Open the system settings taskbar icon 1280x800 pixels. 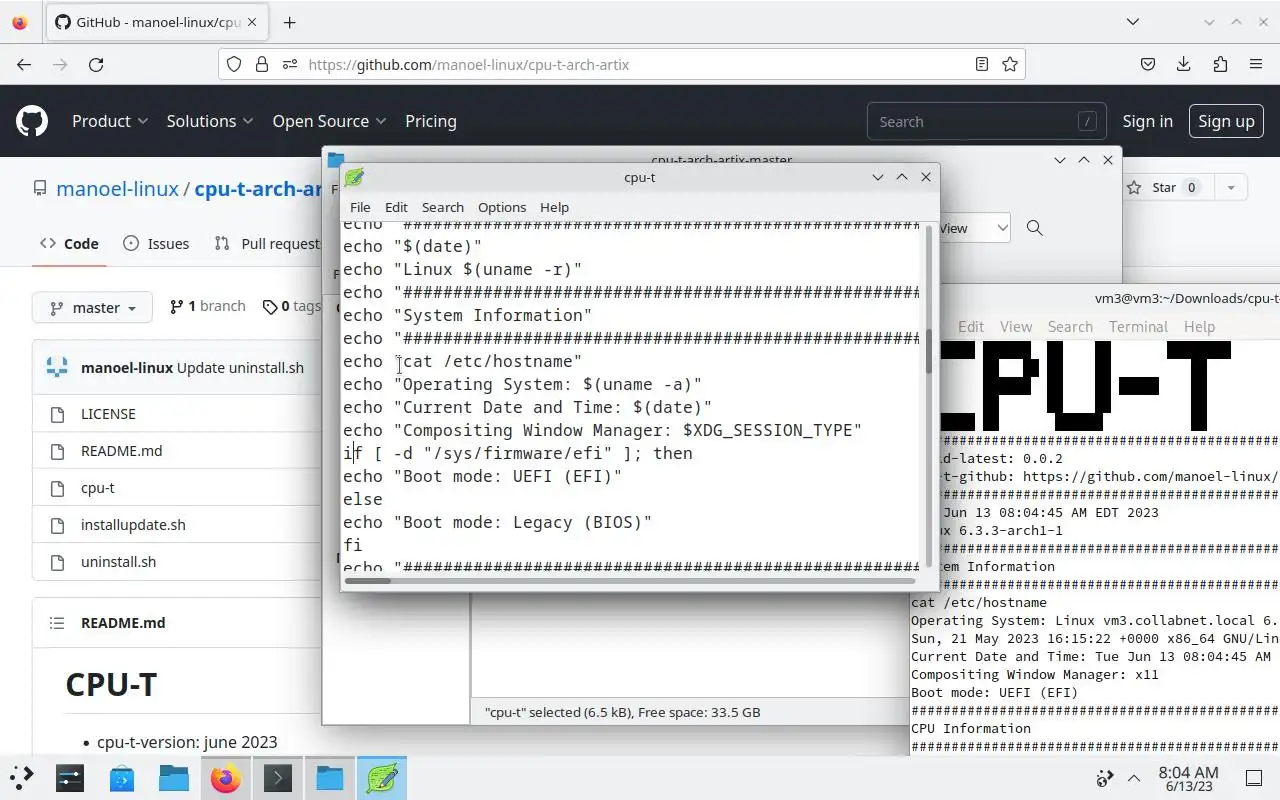pyautogui.click(x=70, y=777)
